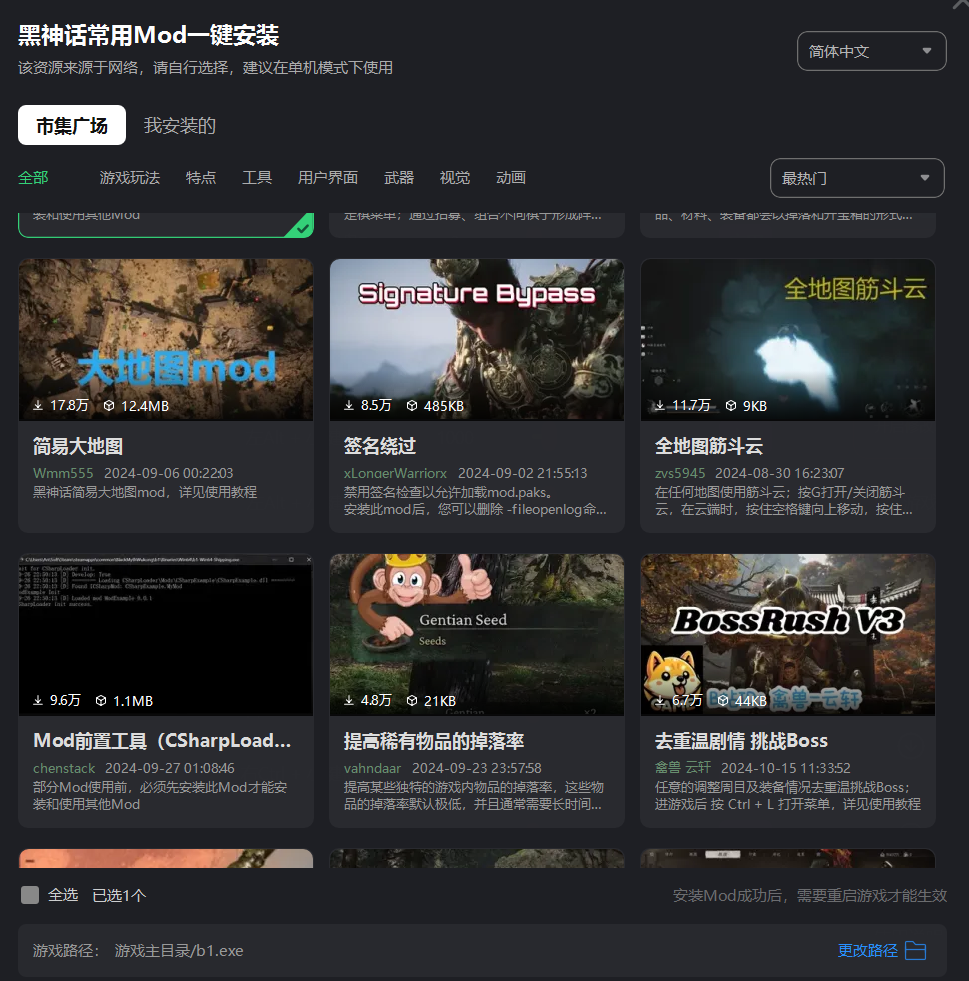Viewport: 969px width, 981px height.
Task: Switch to the 我安装的 tab
Action: click(180, 126)
